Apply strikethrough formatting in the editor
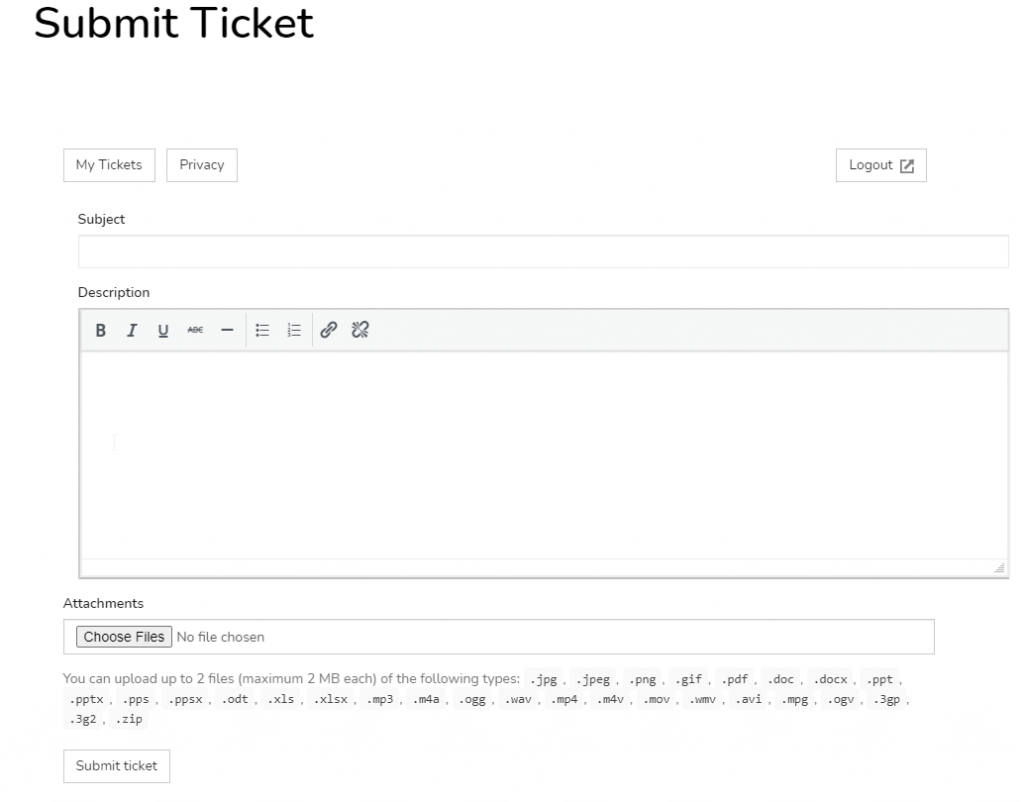 pyautogui.click(x=193, y=330)
